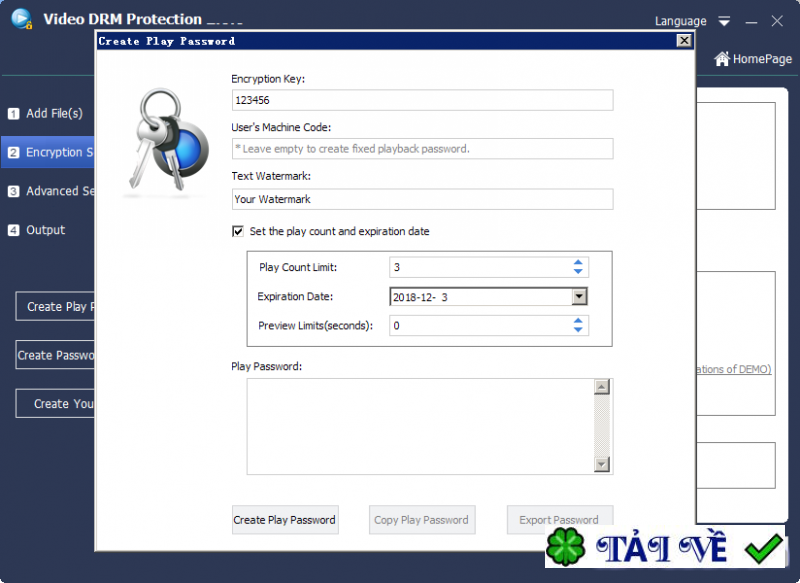Increase Play Count Limit with up arrow
The height and width of the screenshot is (583, 800).
pos(580,262)
